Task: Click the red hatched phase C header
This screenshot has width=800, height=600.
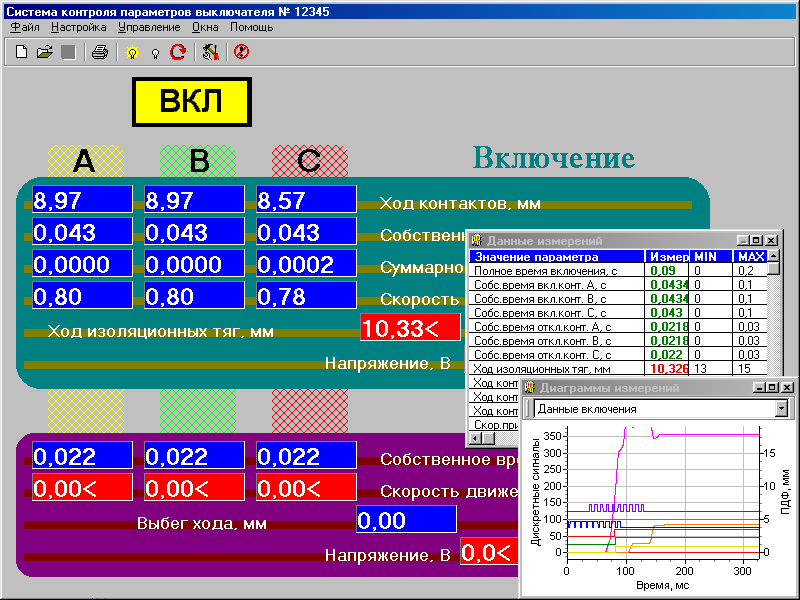Action: [310, 161]
